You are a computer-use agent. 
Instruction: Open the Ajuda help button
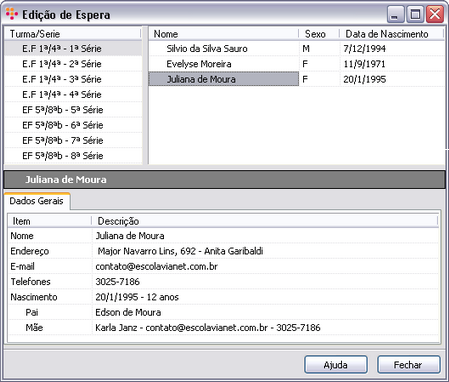[336, 365]
